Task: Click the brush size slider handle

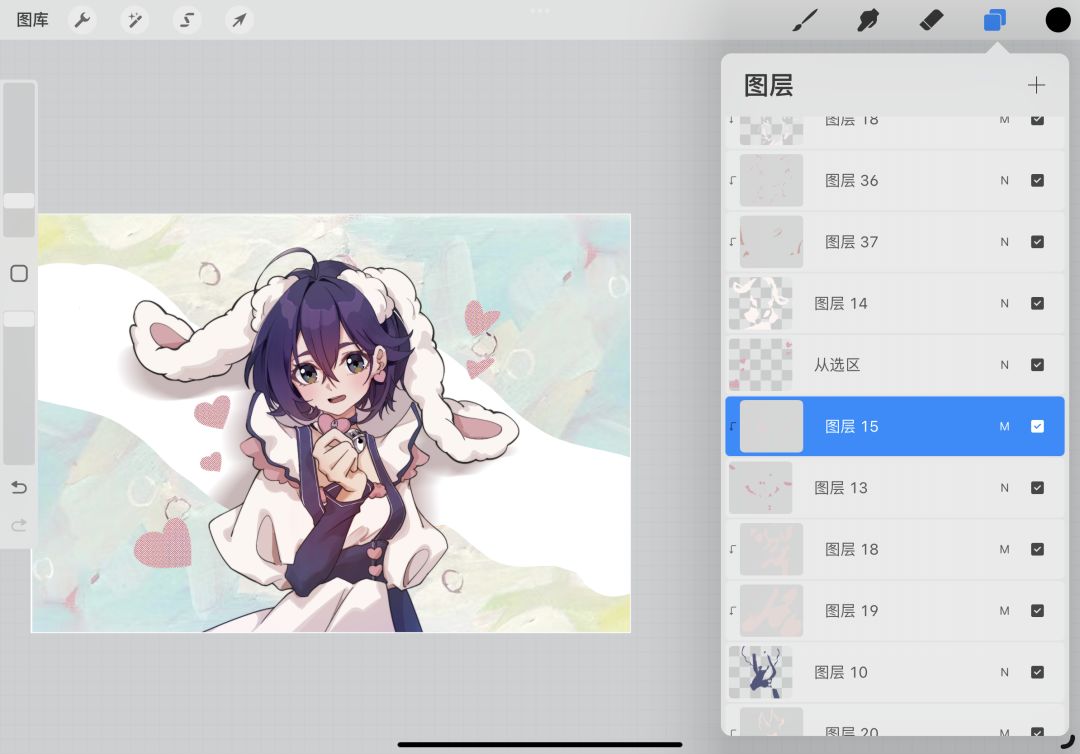Action: point(19,200)
